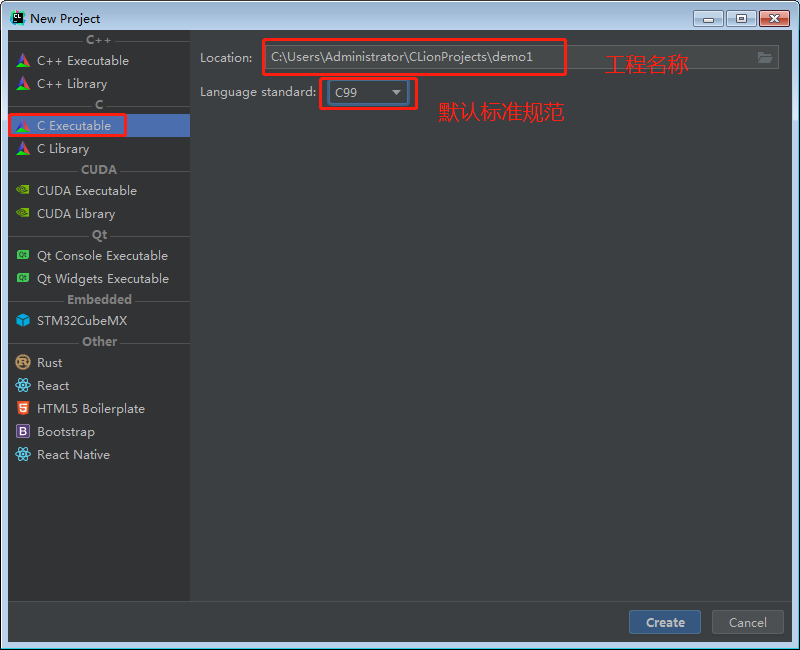Click the C++ Executable project icon
The height and width of the screenshot is (650, 800).
coord(23,61)
